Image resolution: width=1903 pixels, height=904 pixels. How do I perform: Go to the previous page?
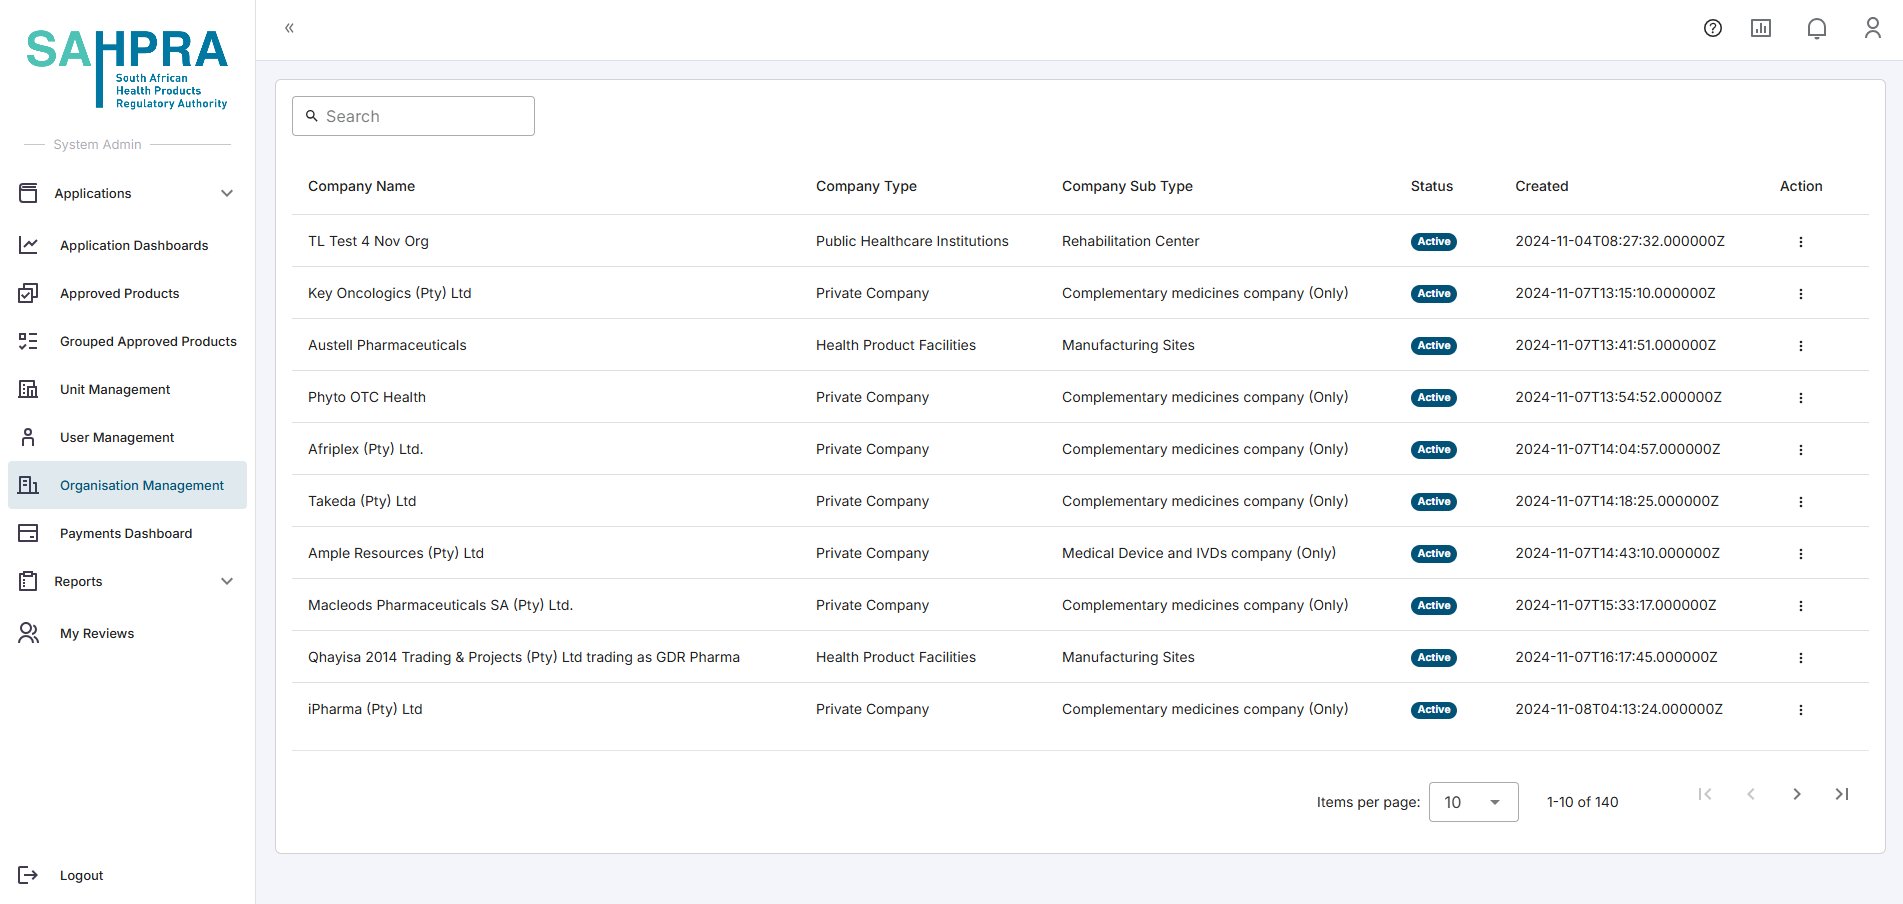tap(1751, 794)
